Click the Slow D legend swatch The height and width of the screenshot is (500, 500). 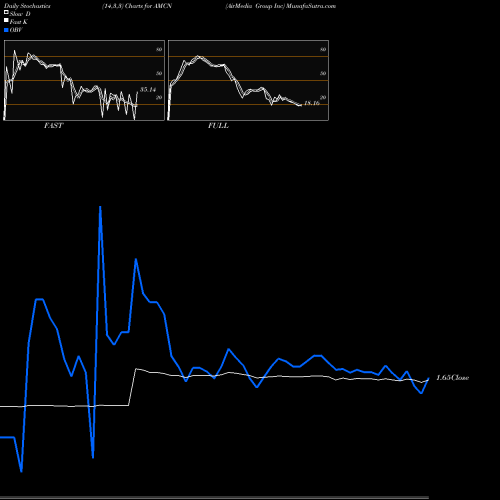6,12
